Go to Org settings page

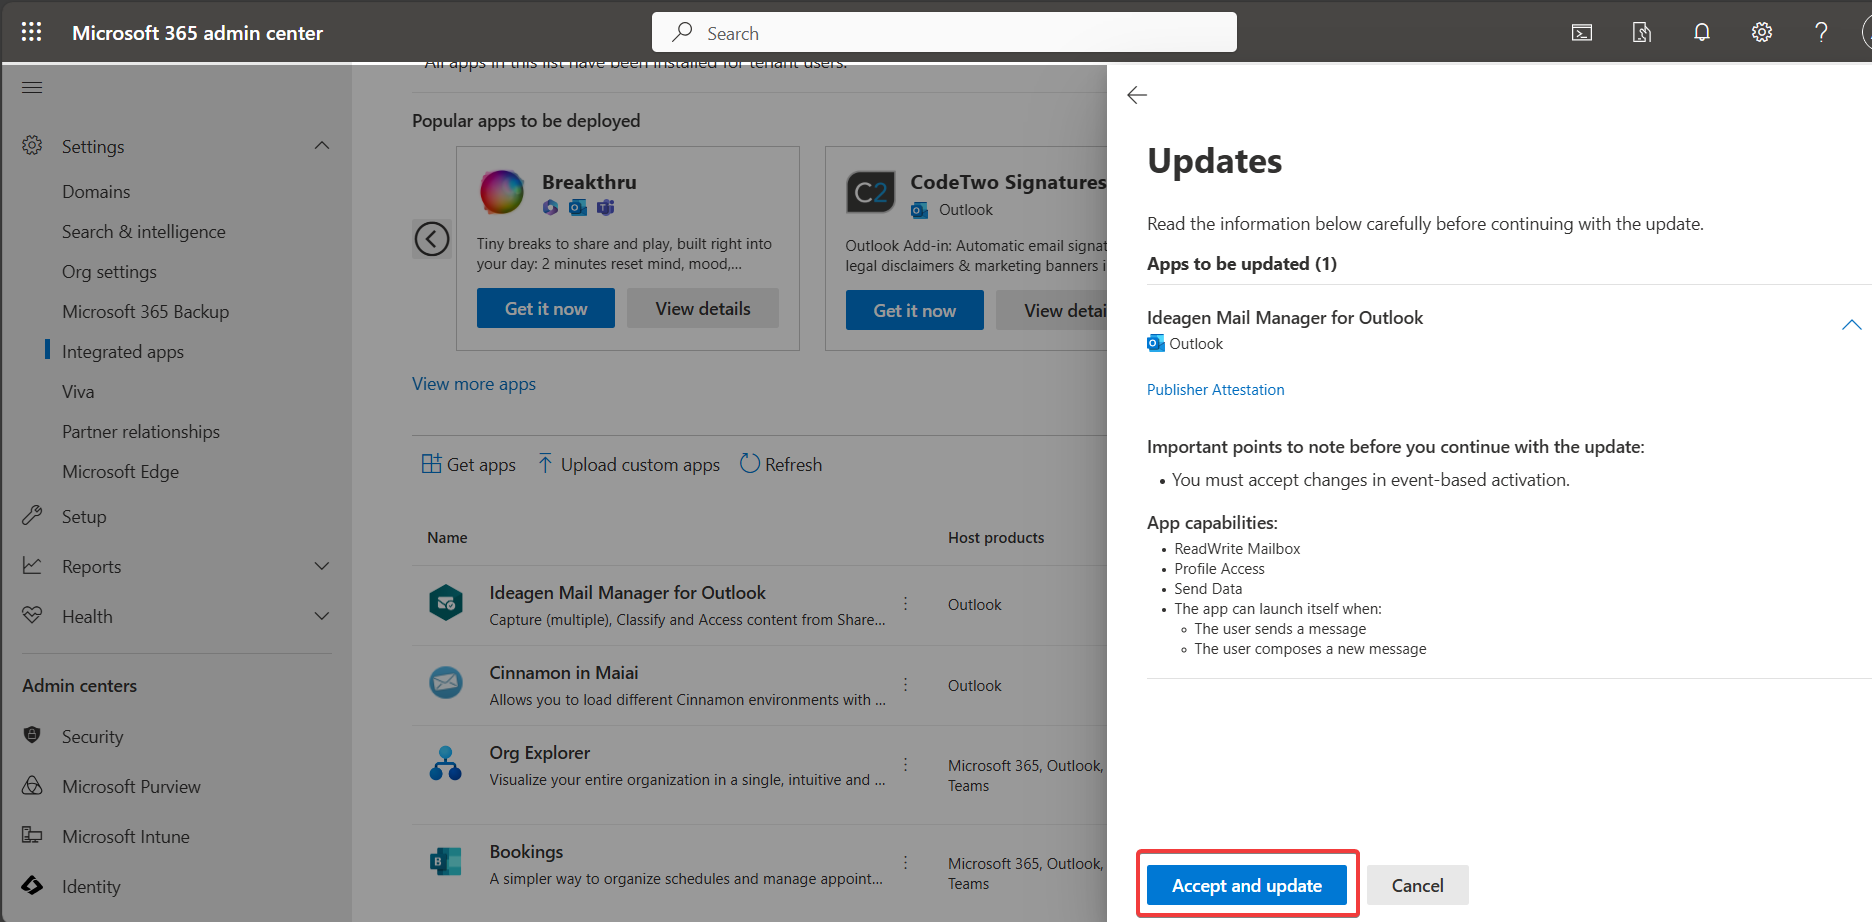coord(109,272)
